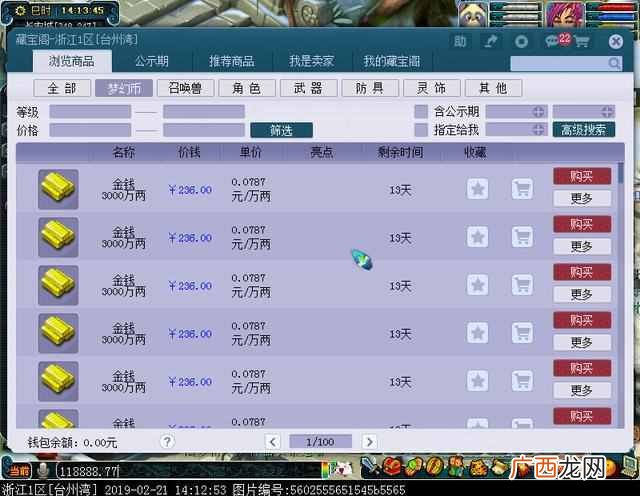Screen dimensions: 640x496
Task: Expand dropdown next to 指定给我
Action: (516, 130)
